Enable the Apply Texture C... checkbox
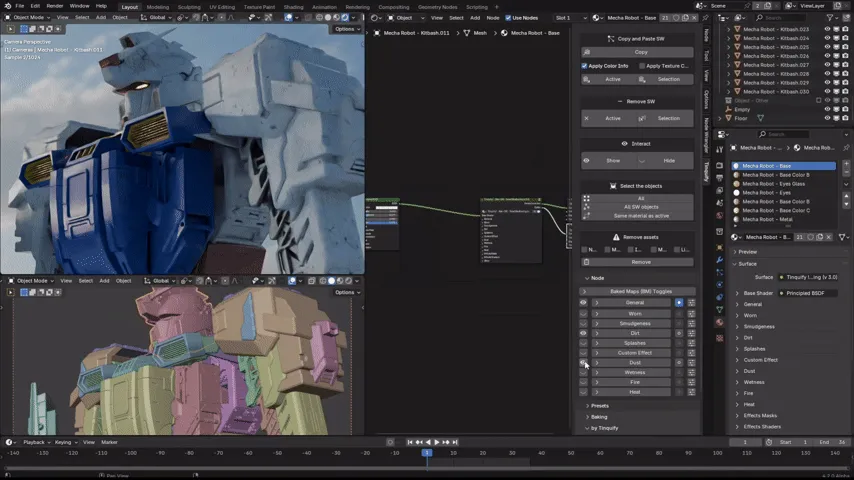854x480 pixels. 642,66
